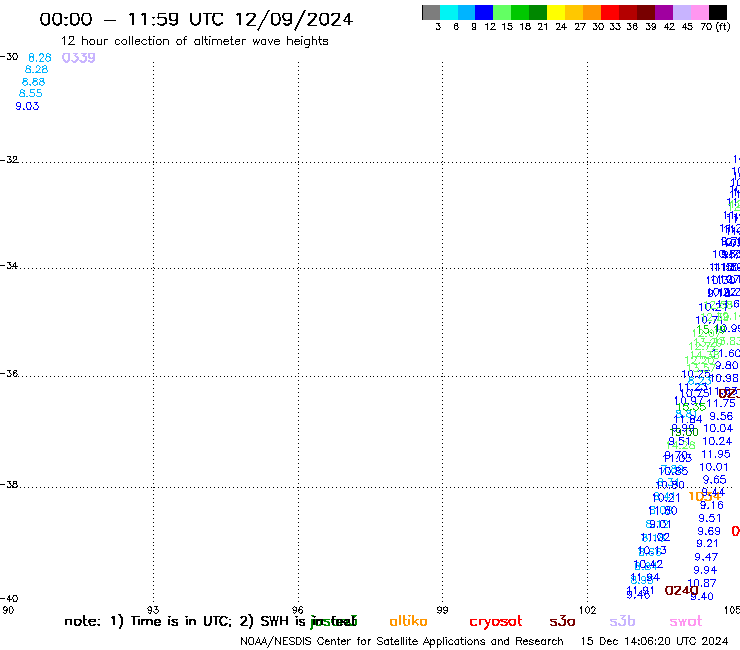Click the red 'cryosat' satellite label
Screen dimensions: 740x650
click(x=496, y=622)
